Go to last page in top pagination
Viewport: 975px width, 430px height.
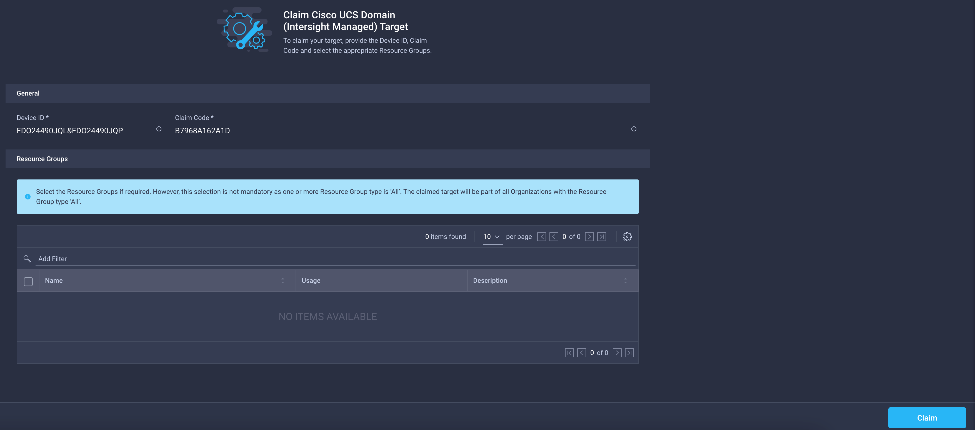click(601, 237)
